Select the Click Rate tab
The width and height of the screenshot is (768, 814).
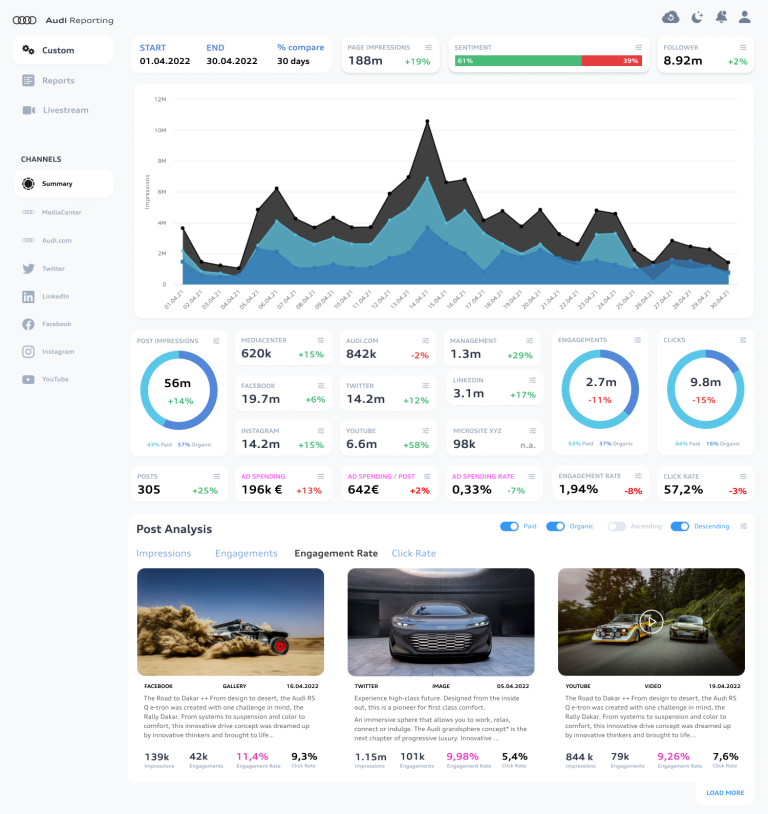coord(414,553)
